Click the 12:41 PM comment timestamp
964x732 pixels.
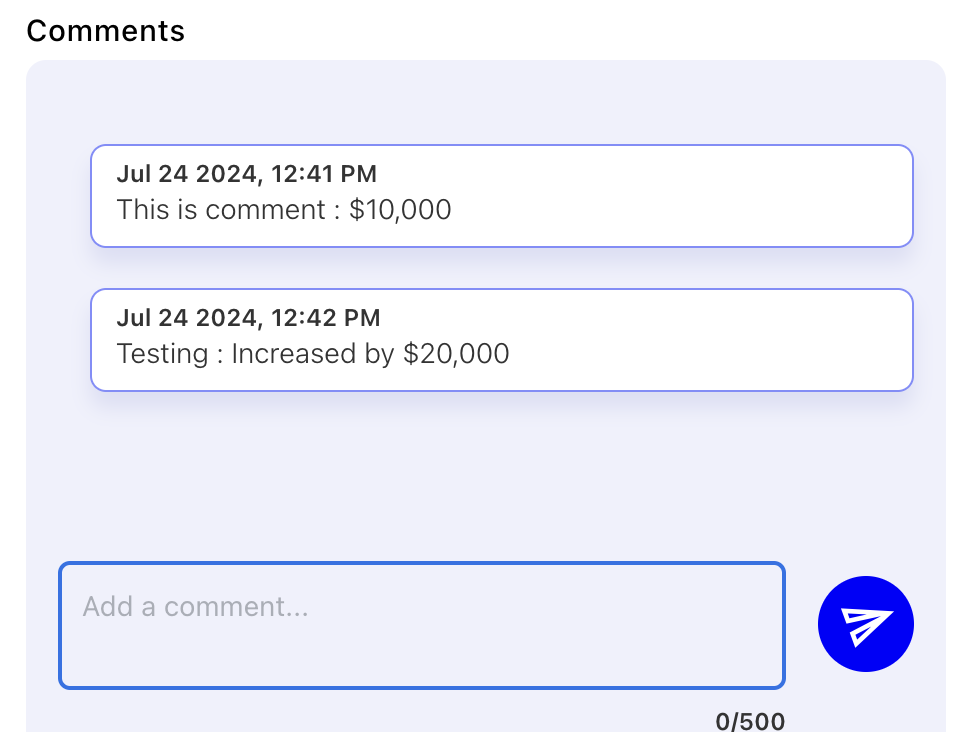[x=323, y=174]
